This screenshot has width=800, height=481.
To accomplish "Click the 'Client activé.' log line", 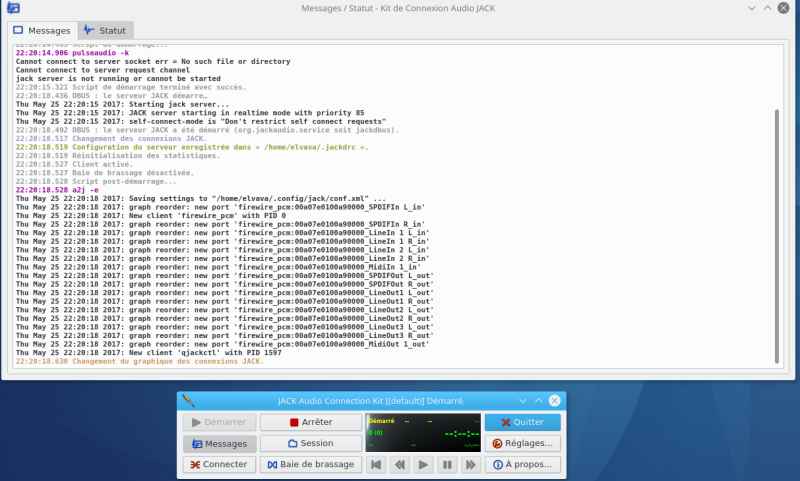I will (x=74, y=164).
